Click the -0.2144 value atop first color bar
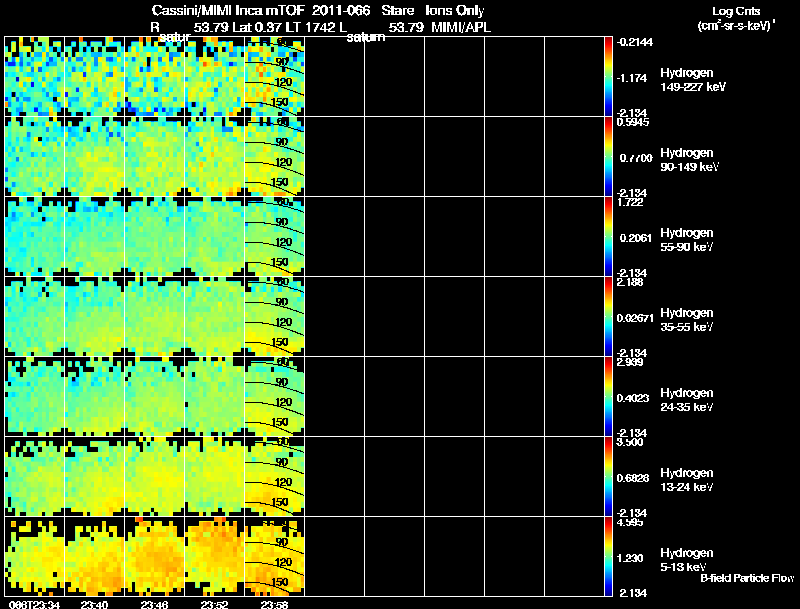Screen dimensions: 800x609 point(632,42)
